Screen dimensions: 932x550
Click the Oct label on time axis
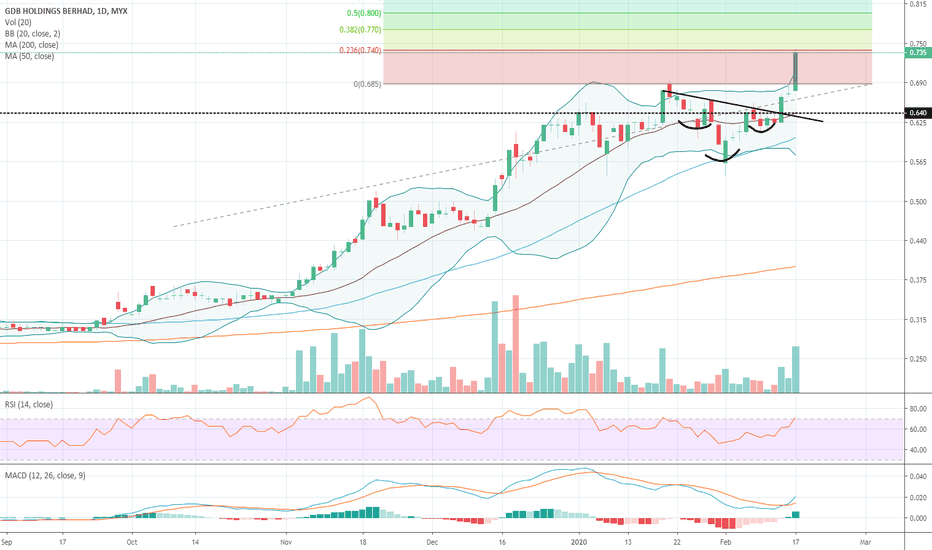click(x=132, y=542)
